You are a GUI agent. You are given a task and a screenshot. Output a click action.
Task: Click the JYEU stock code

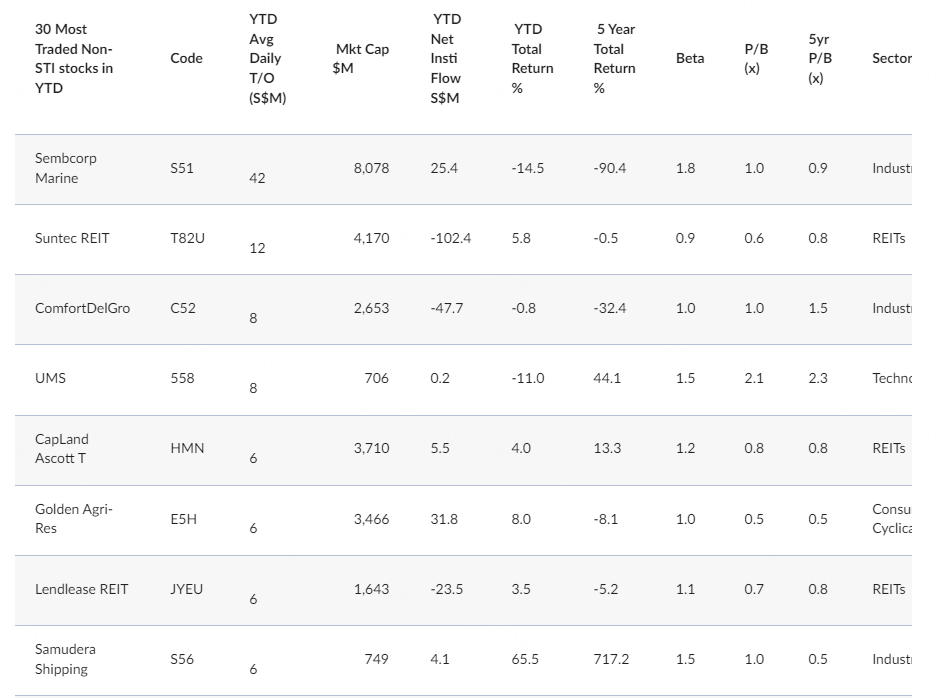click(186, 589)
